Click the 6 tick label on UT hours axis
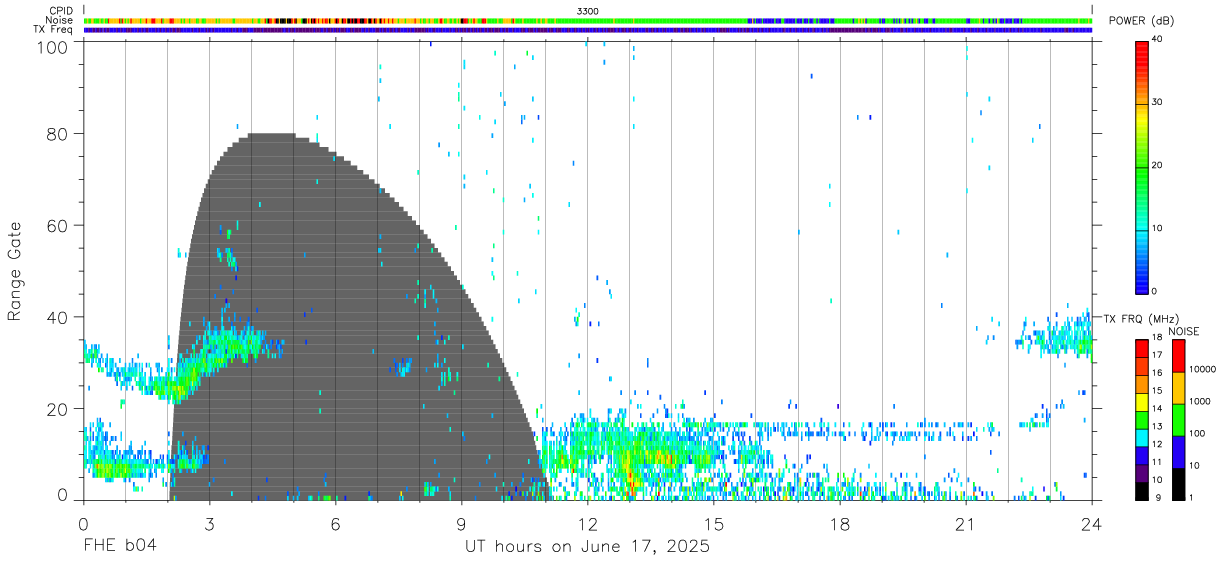The height and width of the screenshot is (567, 1228). 335,524
